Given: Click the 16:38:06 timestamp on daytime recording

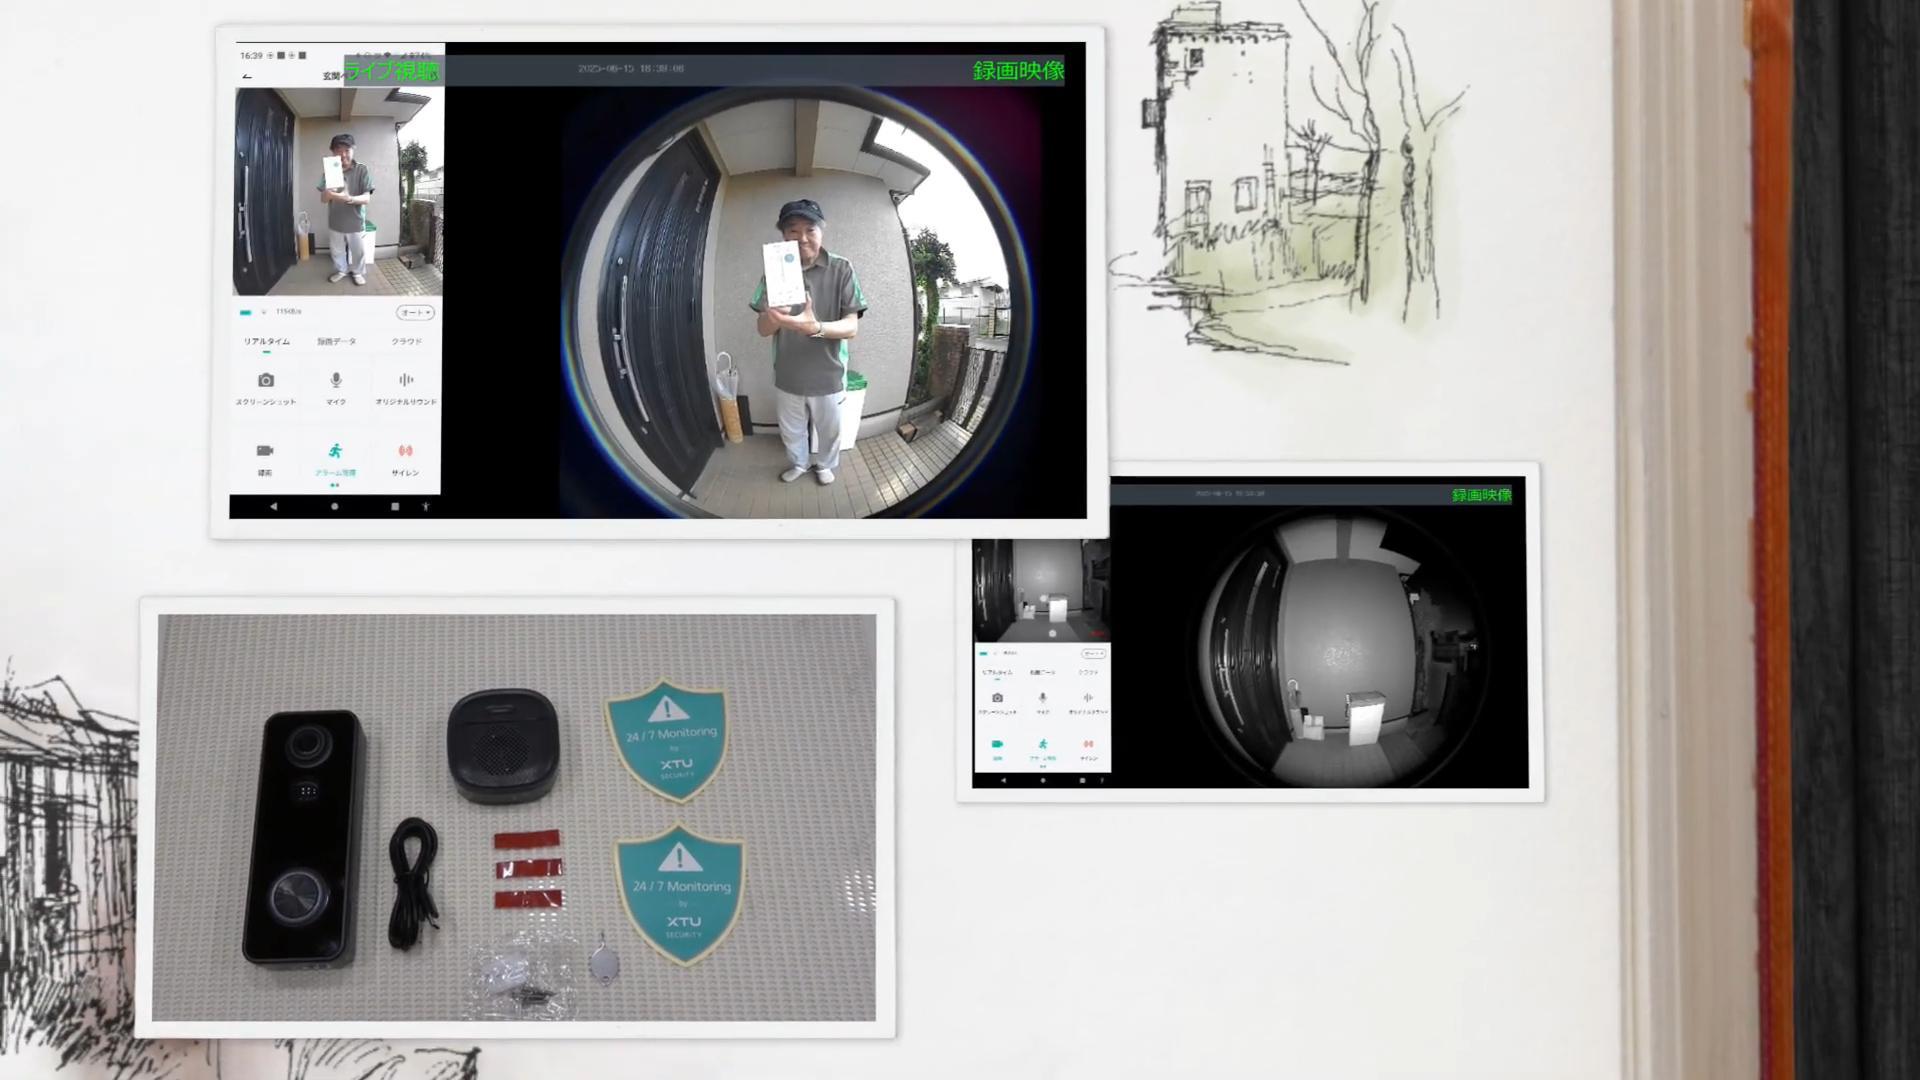Looking at the screenshot, I should 631,69.
